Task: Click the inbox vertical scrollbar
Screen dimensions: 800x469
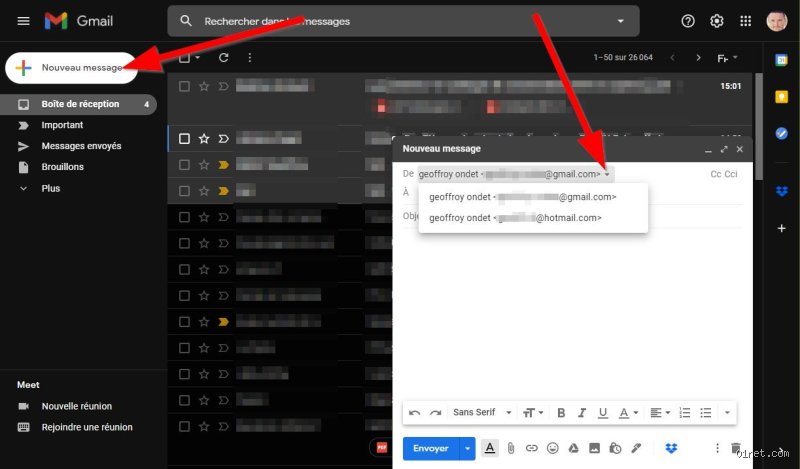Action: 759,127
